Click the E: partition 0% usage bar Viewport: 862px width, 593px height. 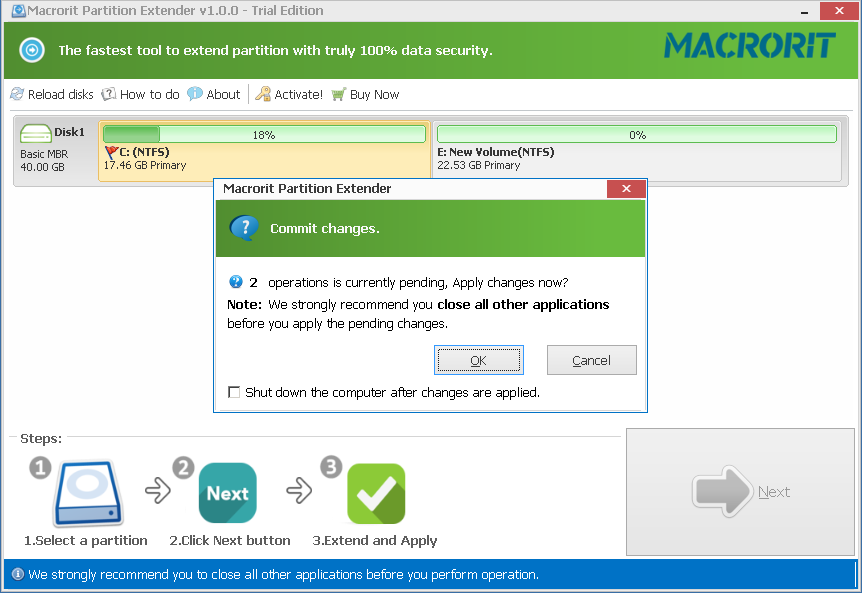(637, 134)
